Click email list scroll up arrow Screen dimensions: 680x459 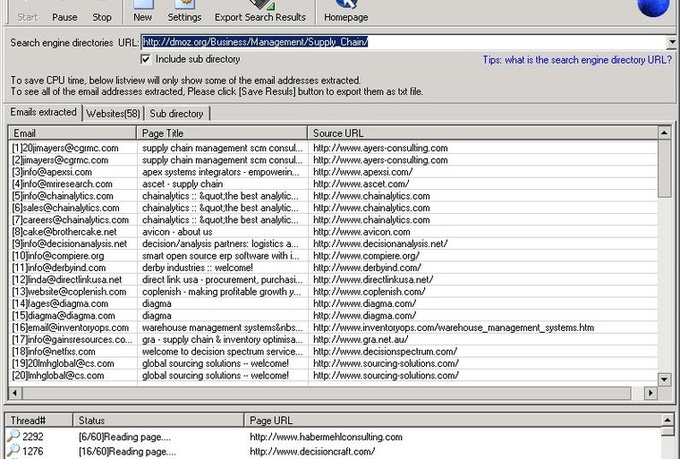coord(664,133)
